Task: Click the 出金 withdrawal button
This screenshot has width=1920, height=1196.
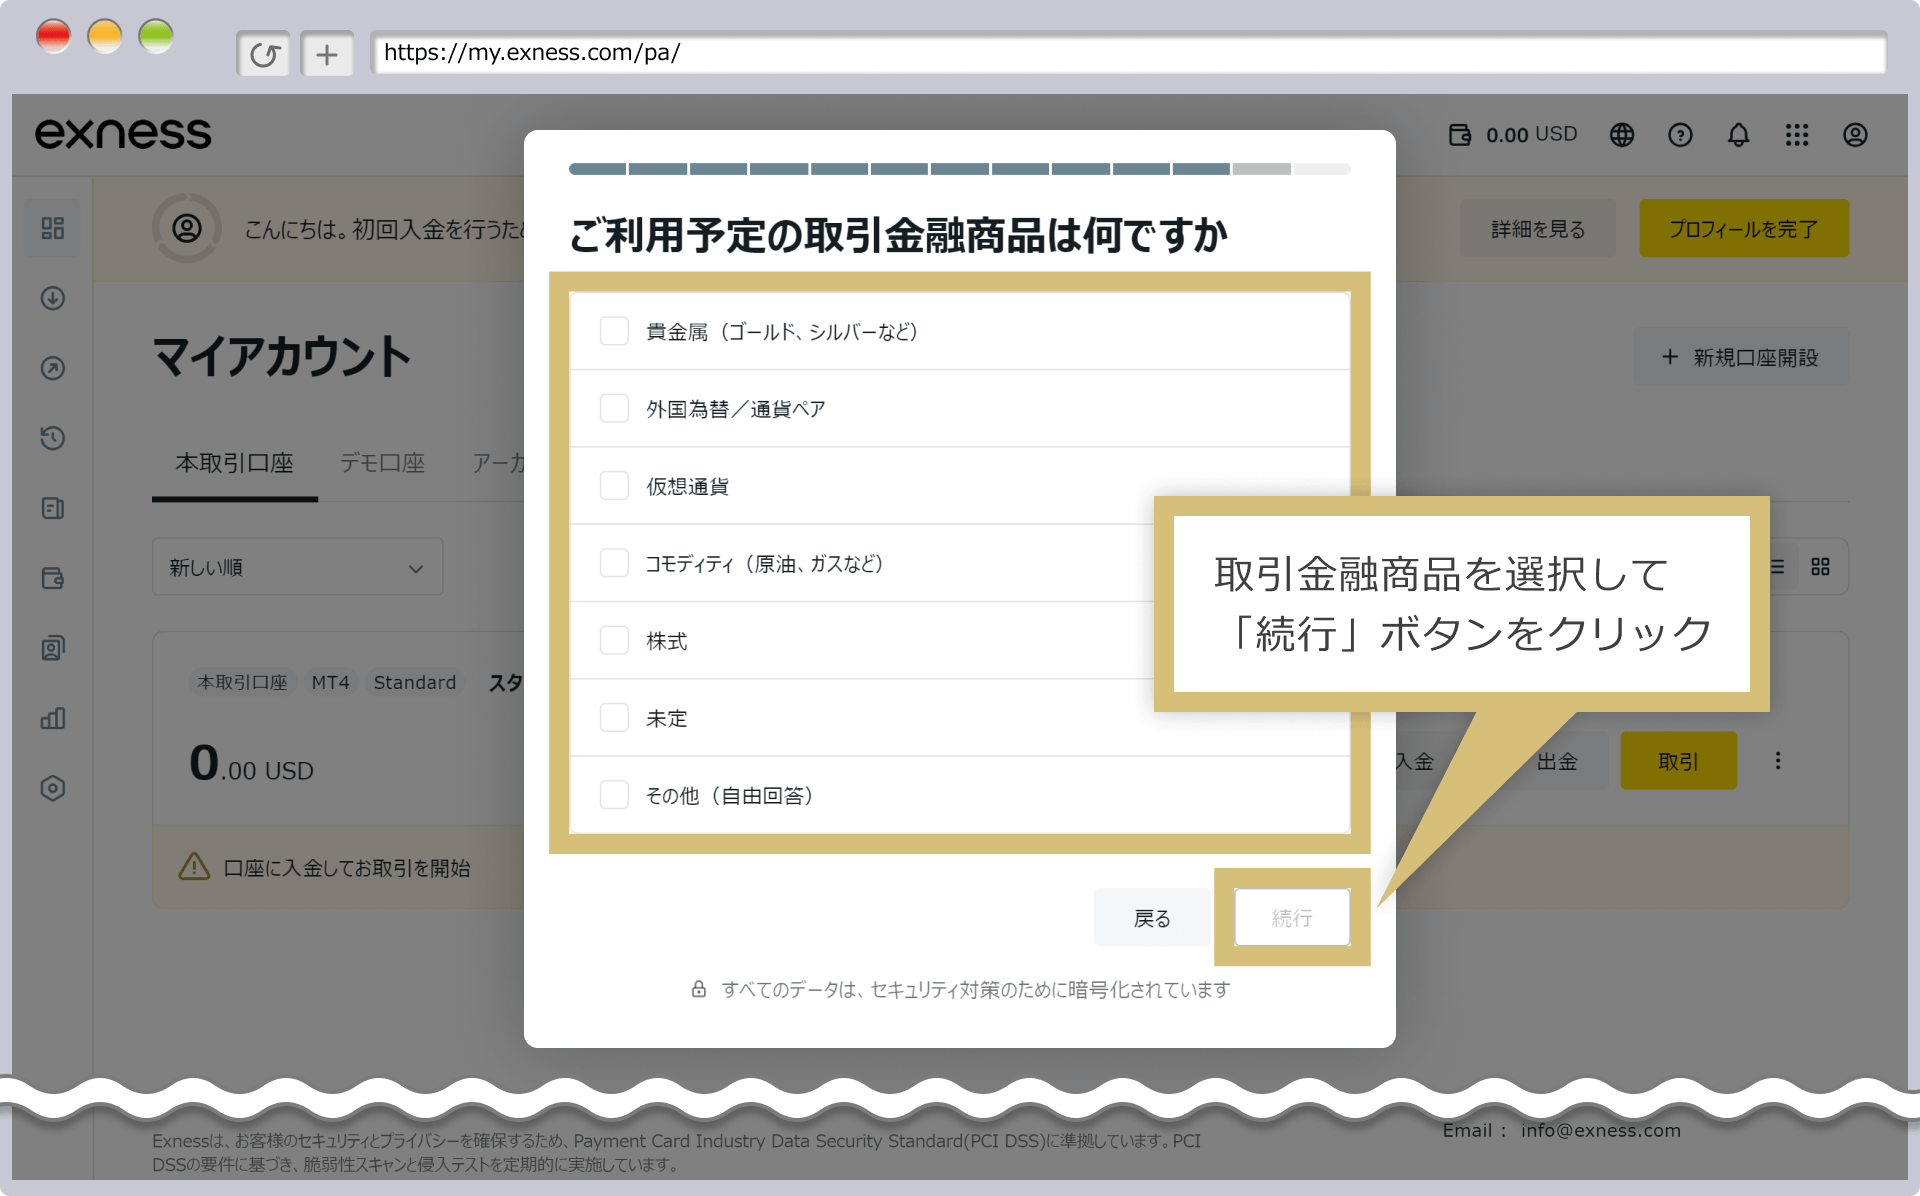Action: (1557, 761)
